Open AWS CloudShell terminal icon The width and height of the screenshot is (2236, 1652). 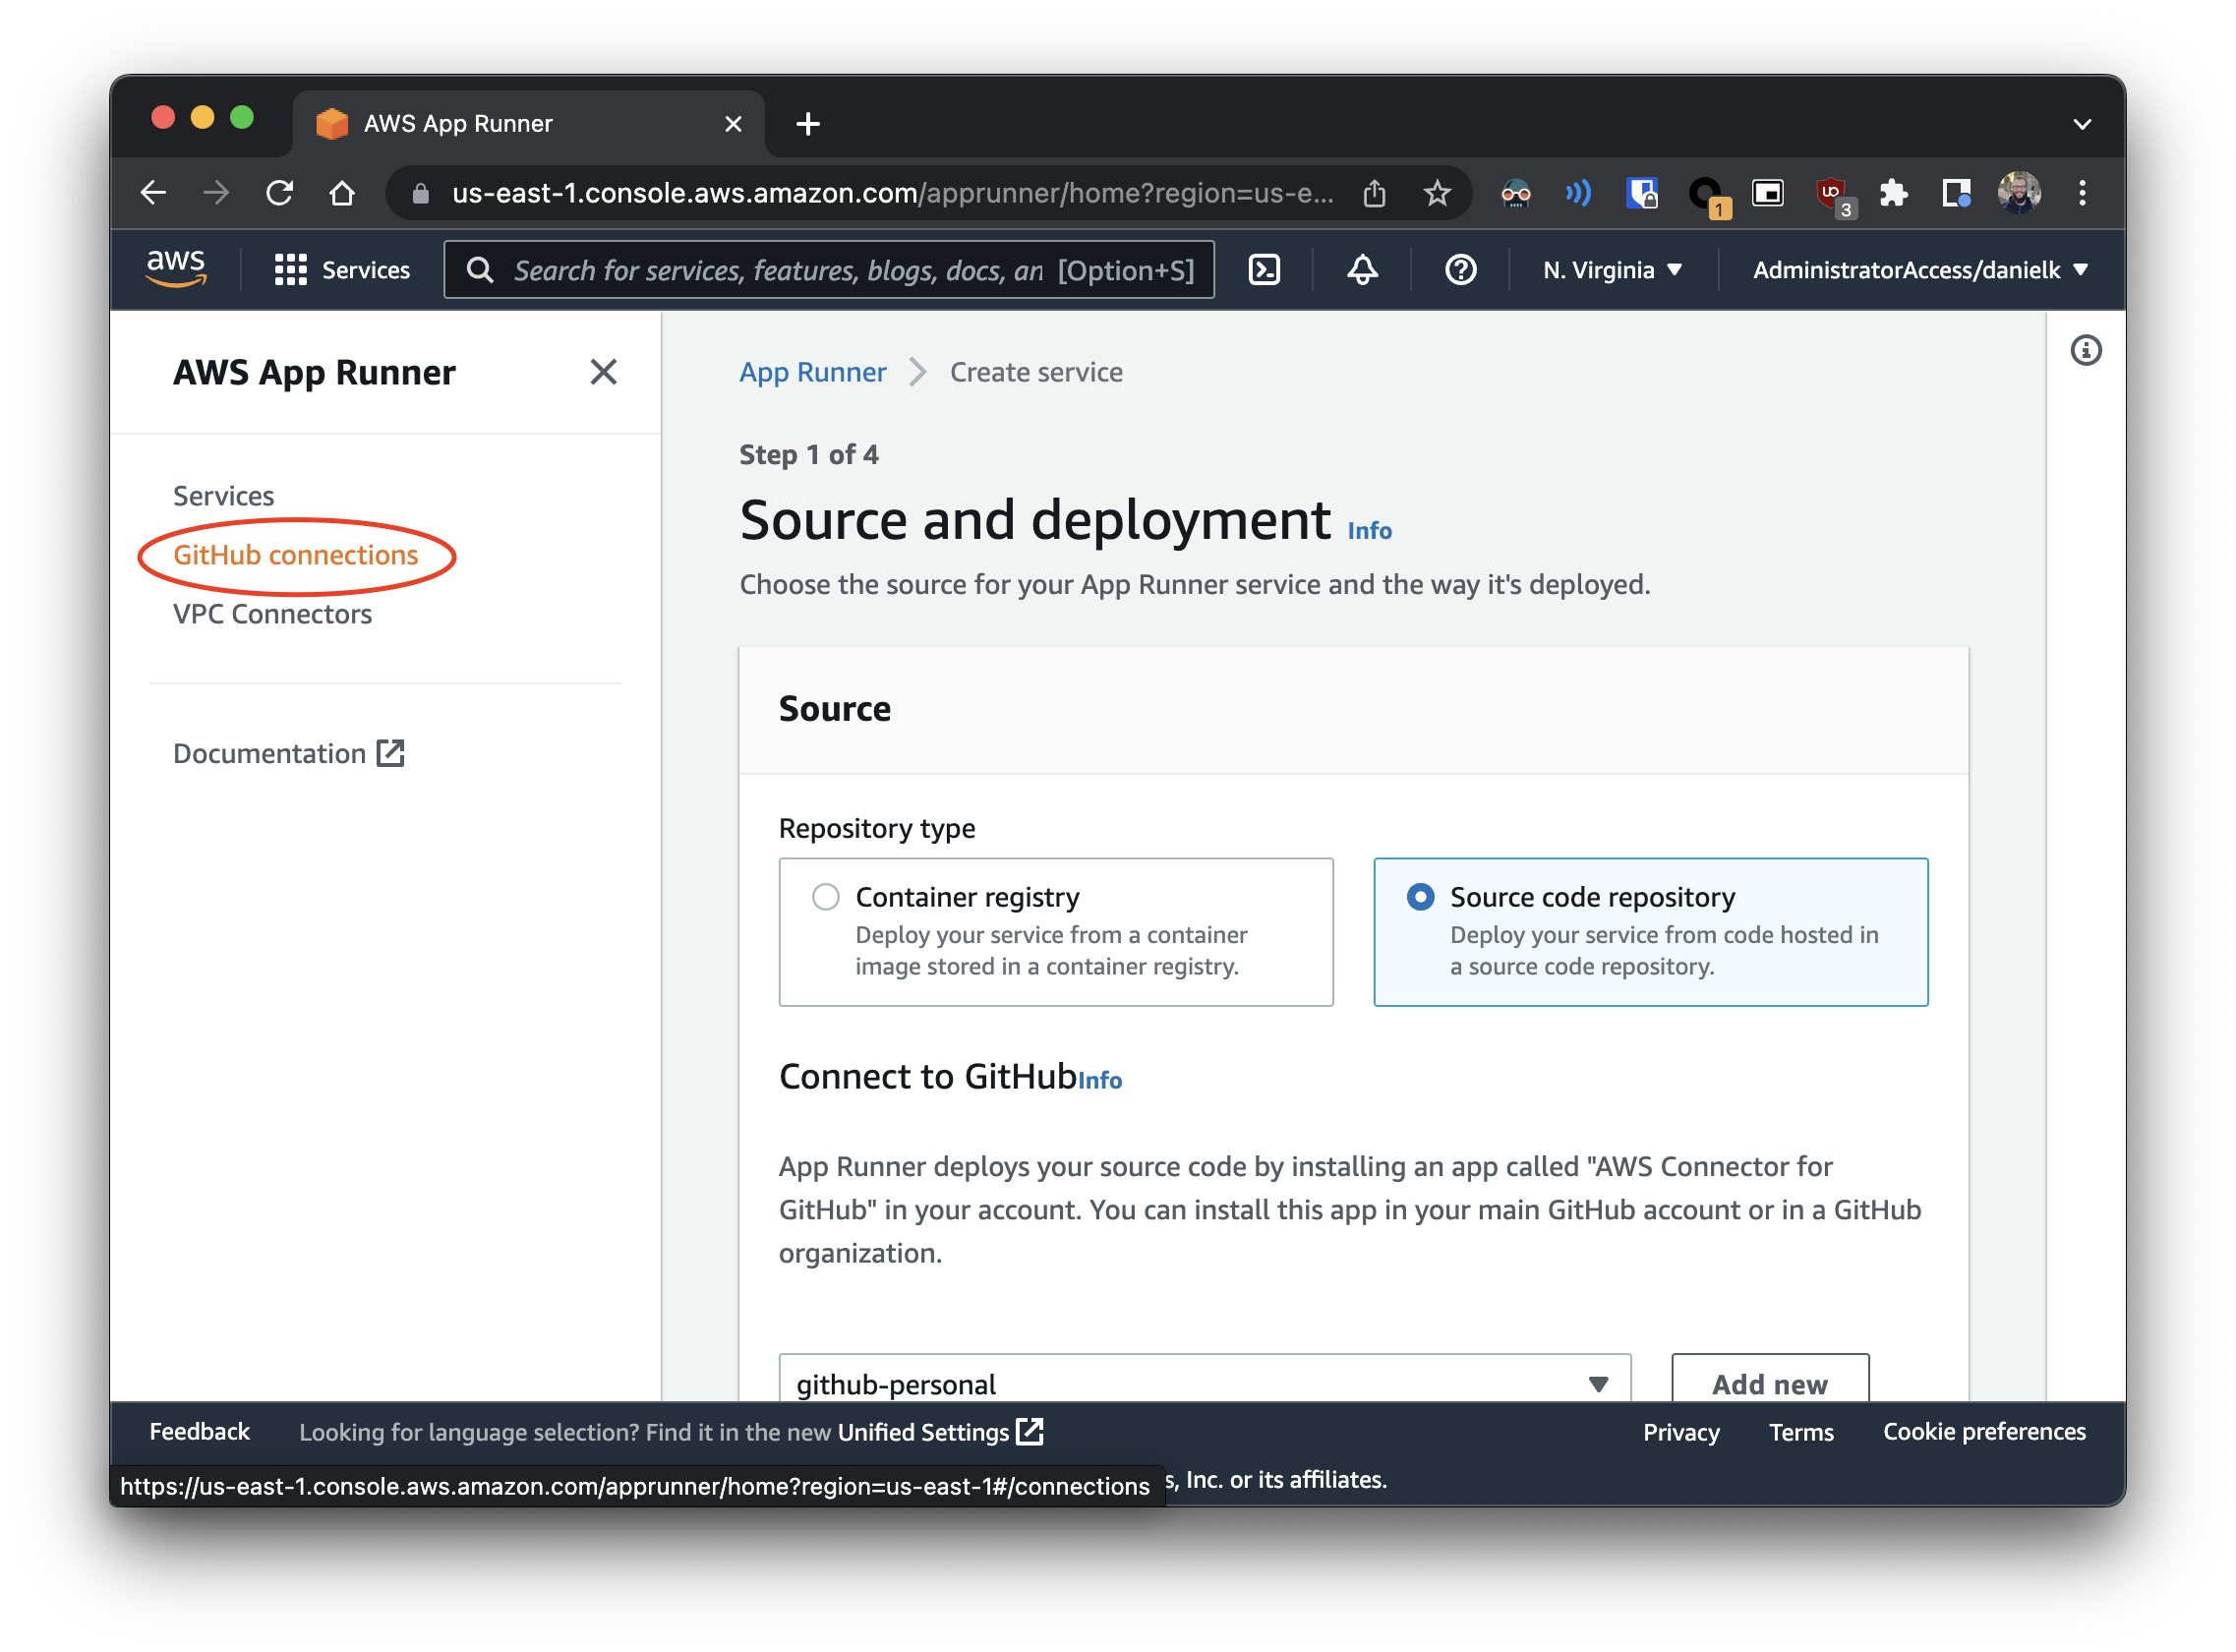(x=1264, y=270)
